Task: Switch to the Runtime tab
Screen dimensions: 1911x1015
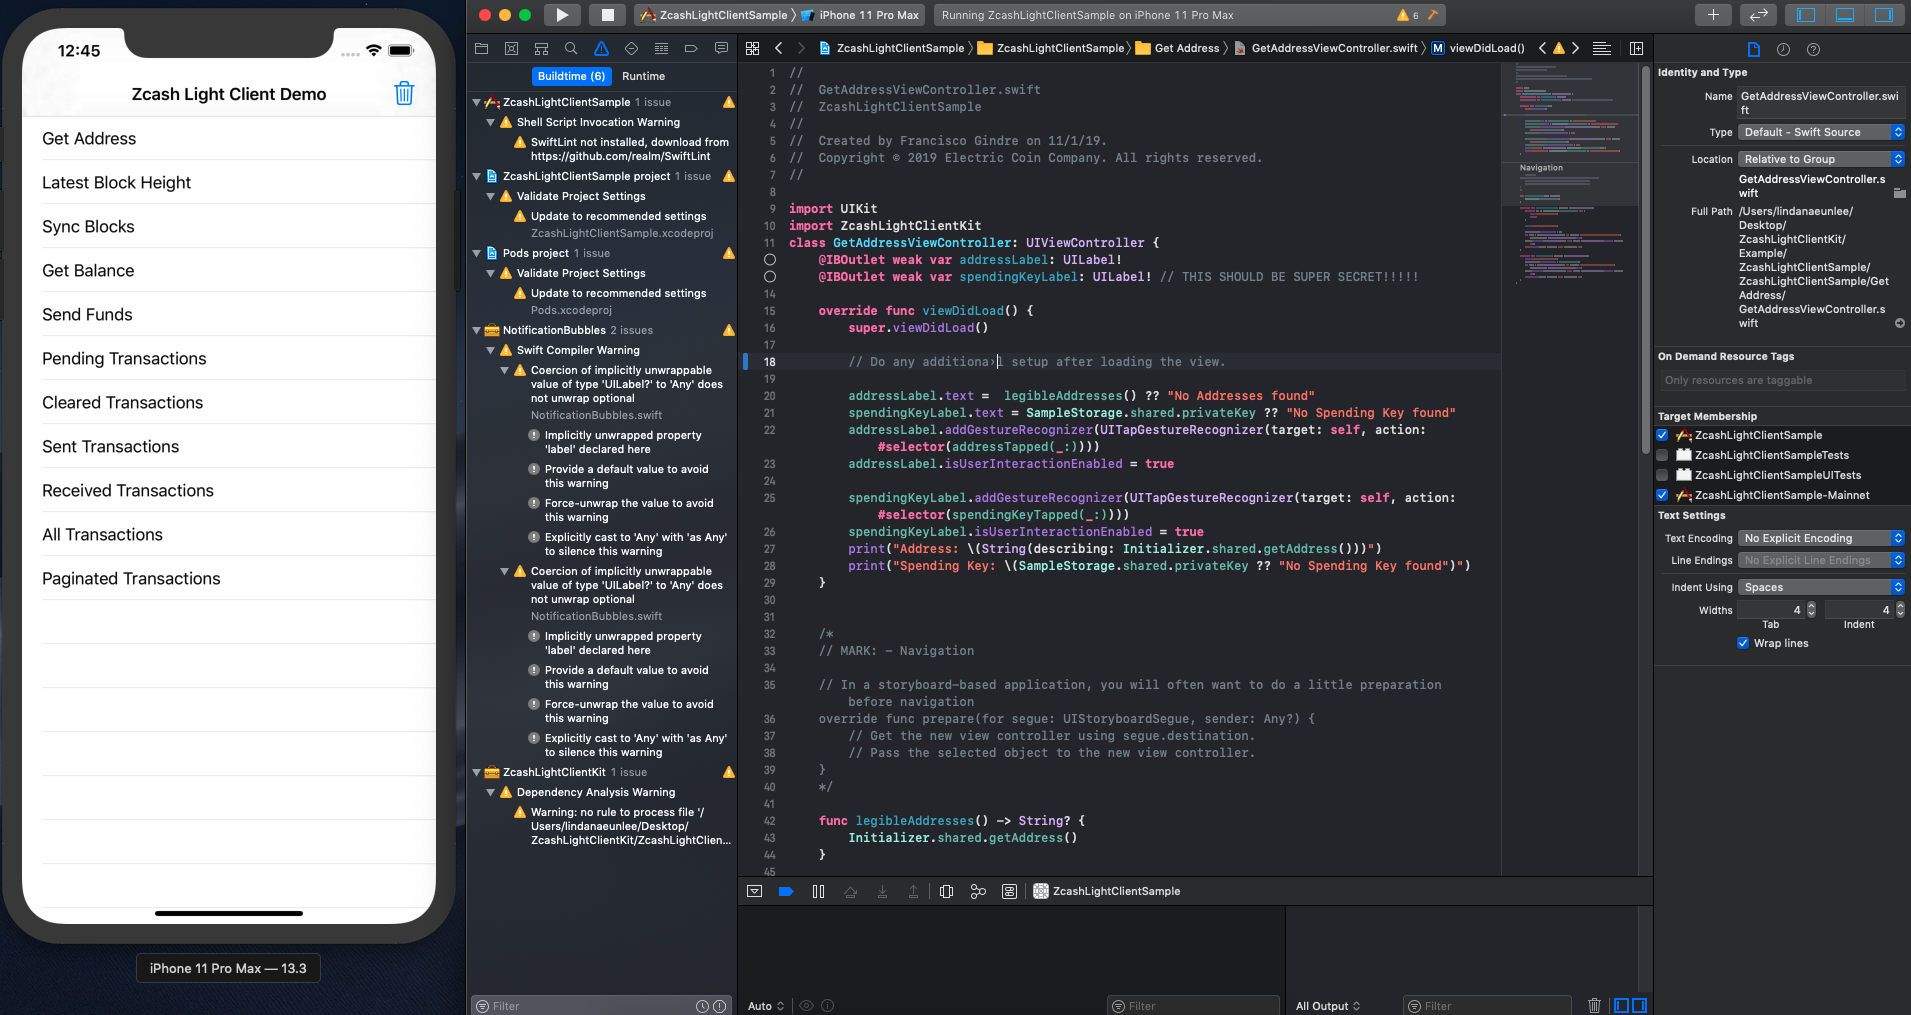Action: tap(643, 76)
